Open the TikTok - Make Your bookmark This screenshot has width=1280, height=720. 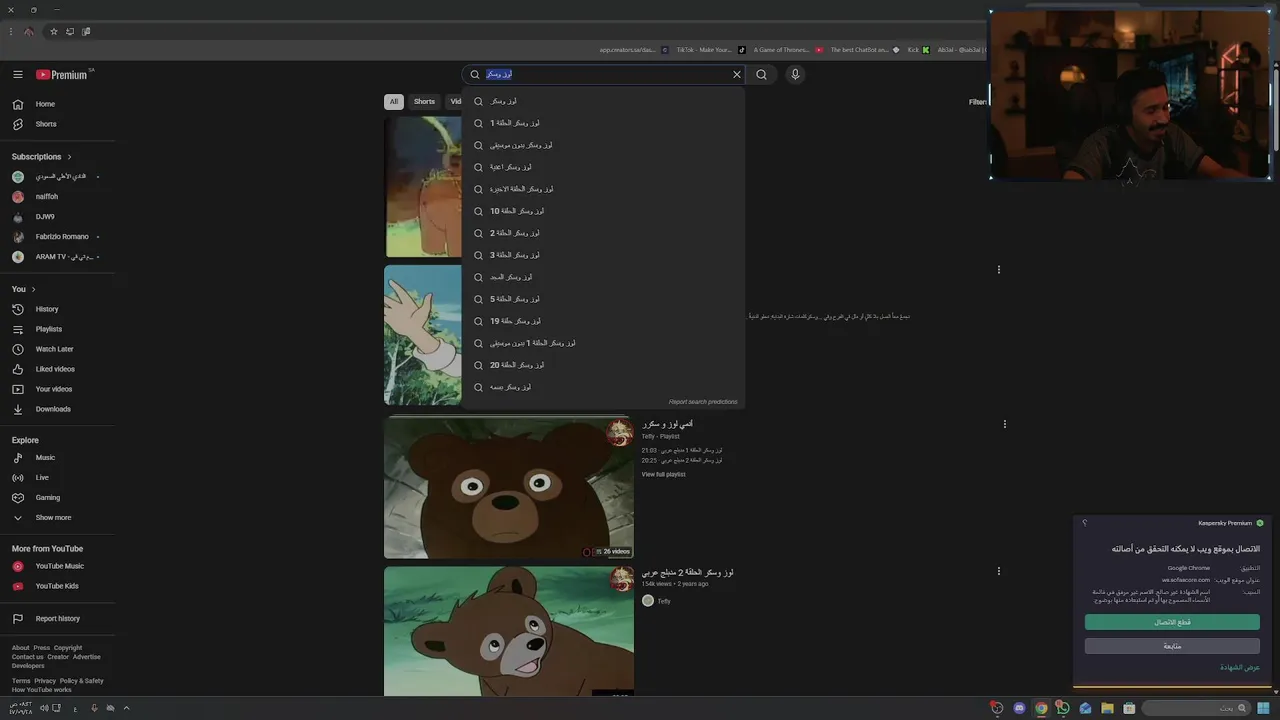click(698, 50)
